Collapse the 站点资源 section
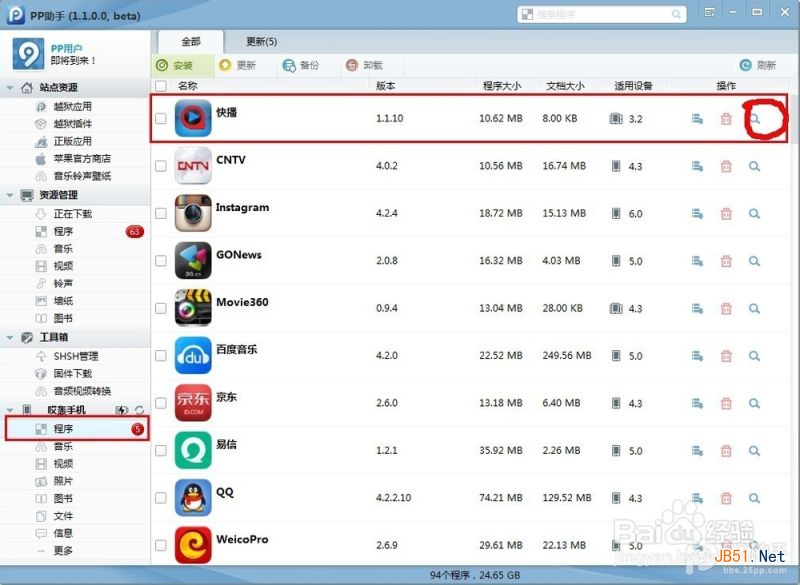This screenshot has height=585, width=800. (x=10, y=88)
